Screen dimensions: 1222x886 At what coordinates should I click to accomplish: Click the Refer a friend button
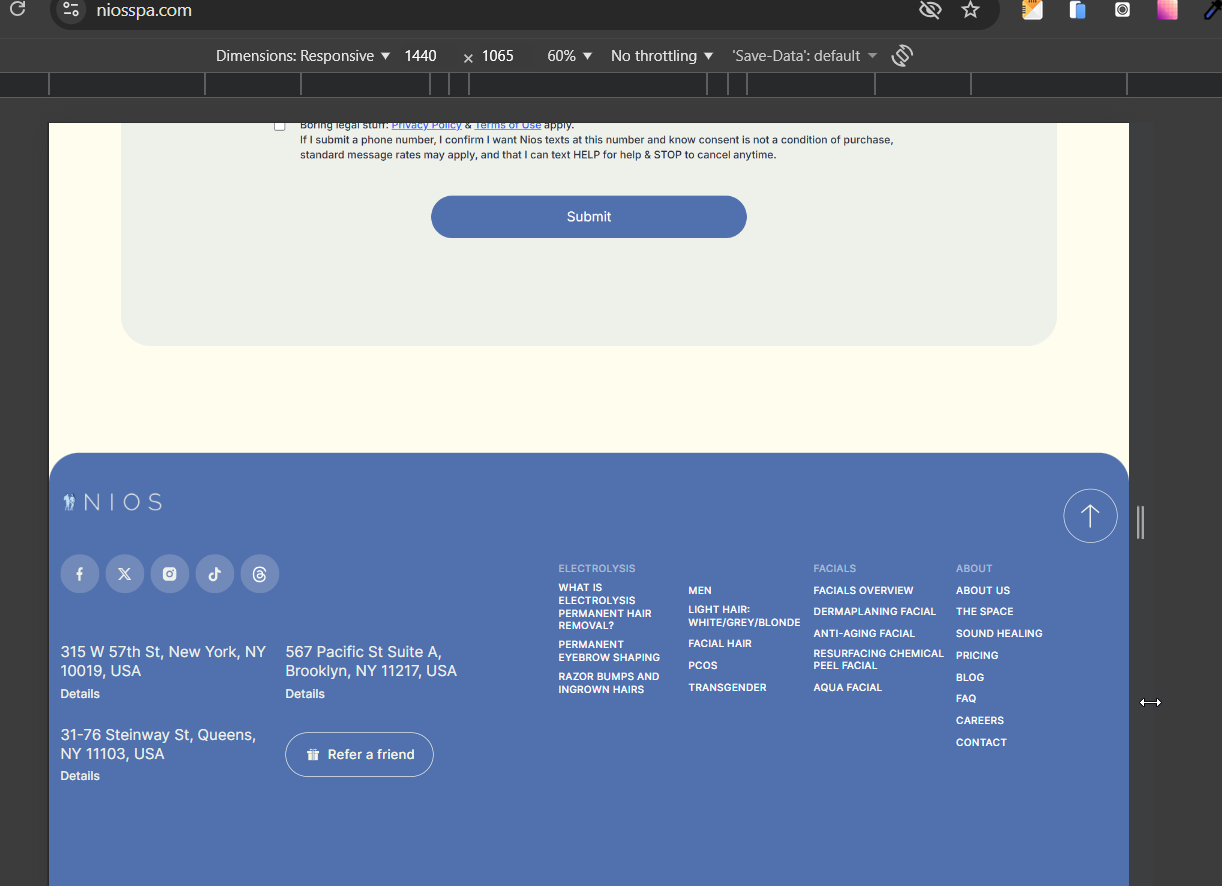pos(359,755)
